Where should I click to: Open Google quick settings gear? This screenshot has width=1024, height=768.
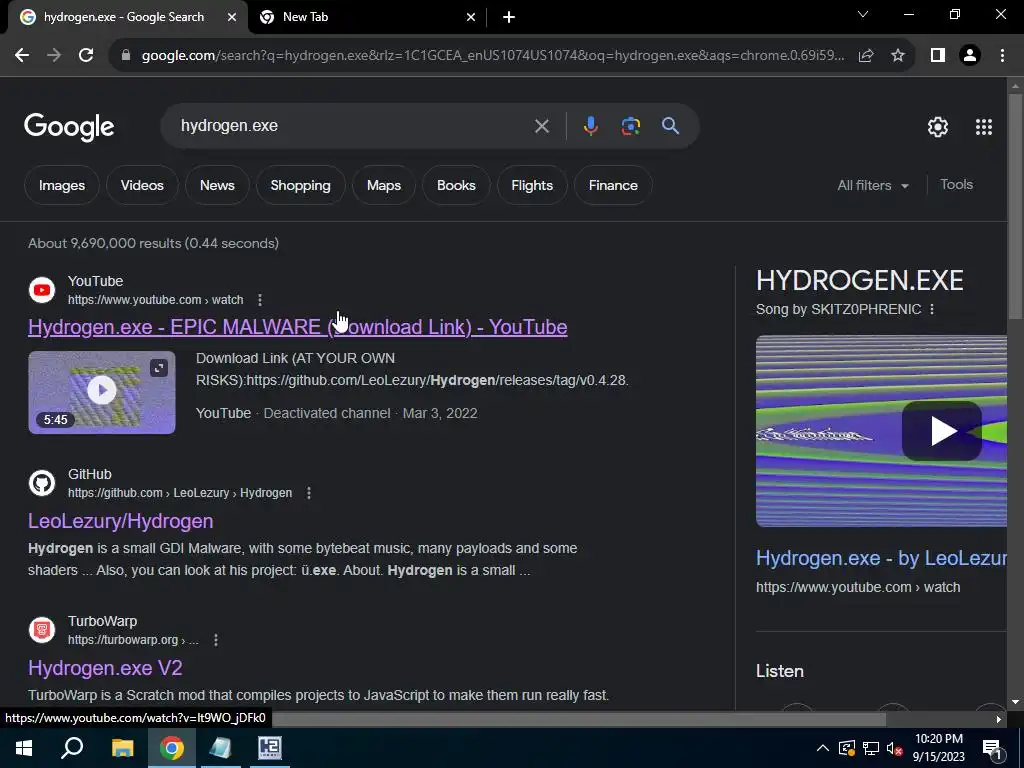pos(938,127)
